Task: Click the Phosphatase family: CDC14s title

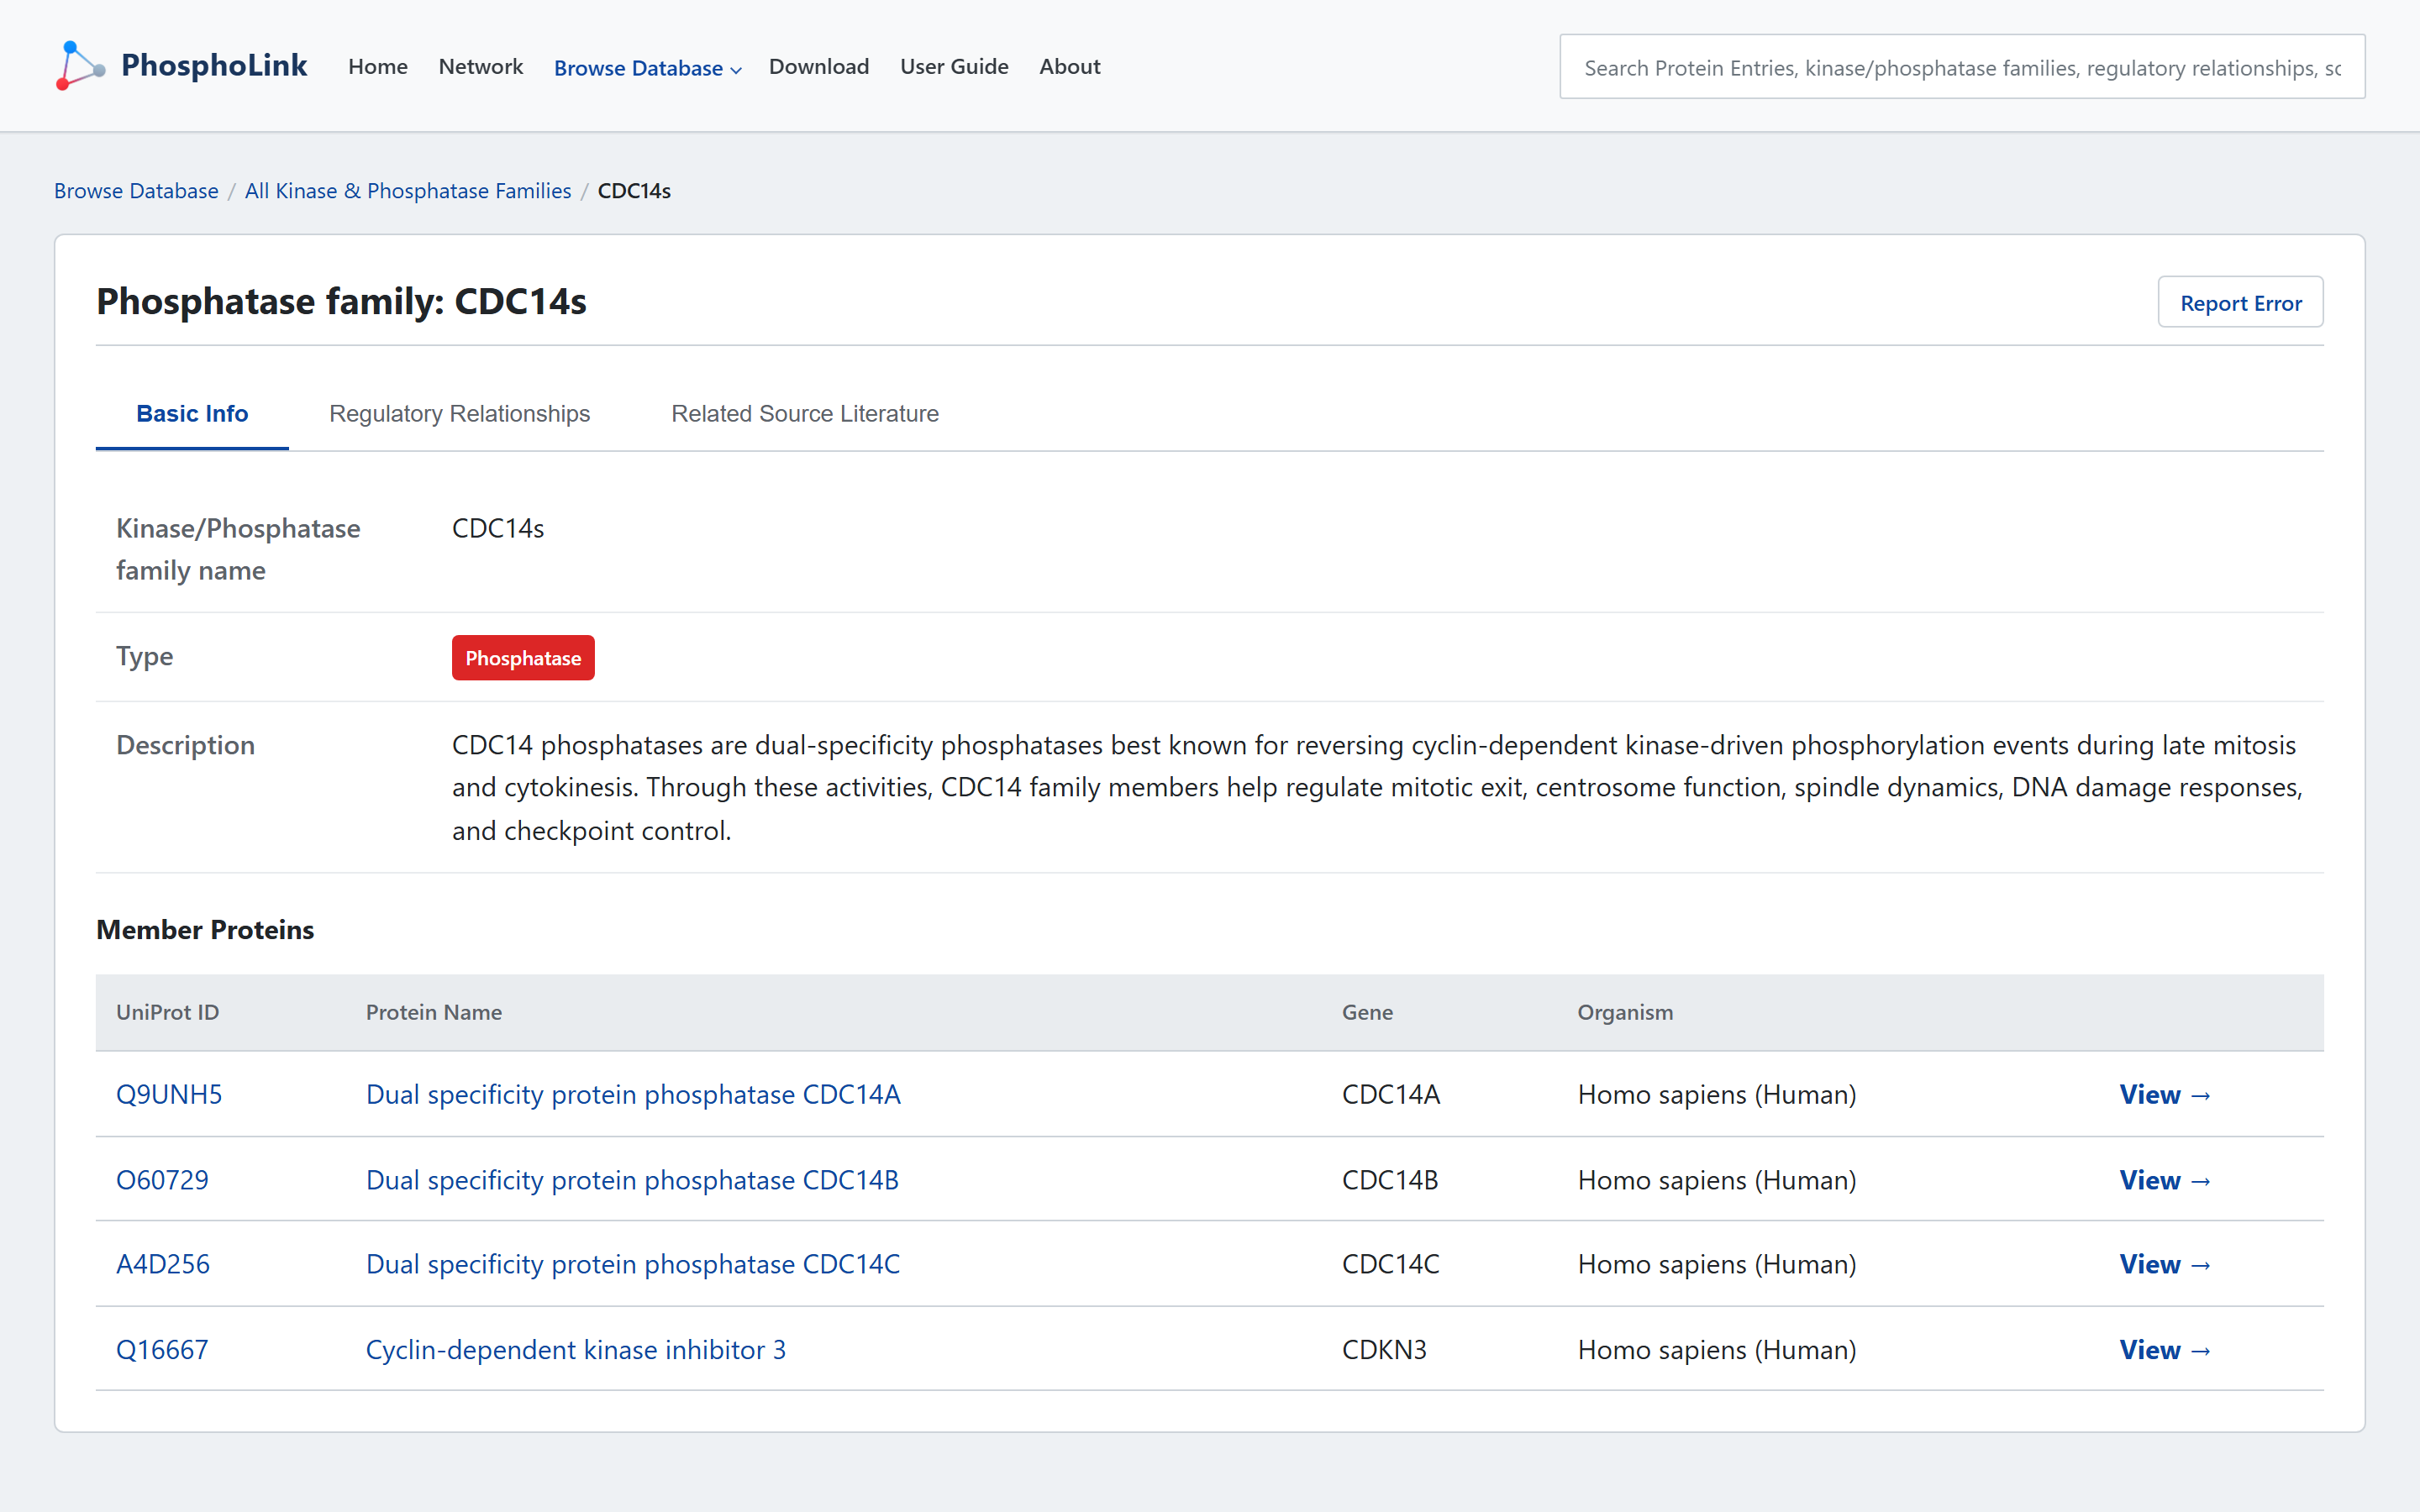Action: [341, 301]
